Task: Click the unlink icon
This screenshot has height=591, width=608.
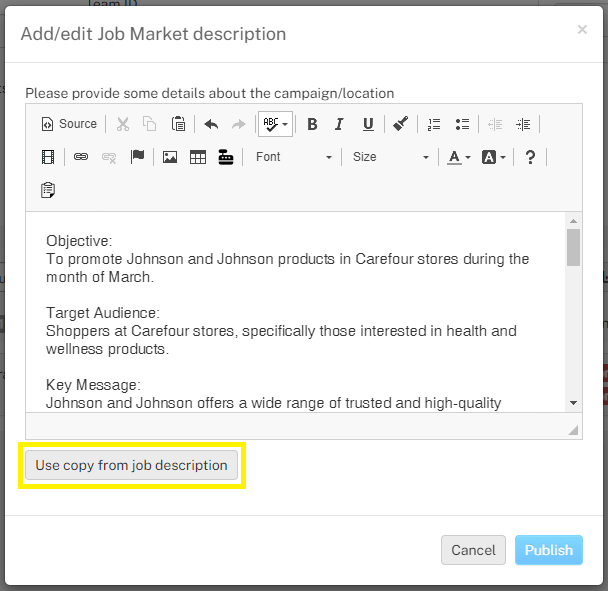Action: coord(109,157)
